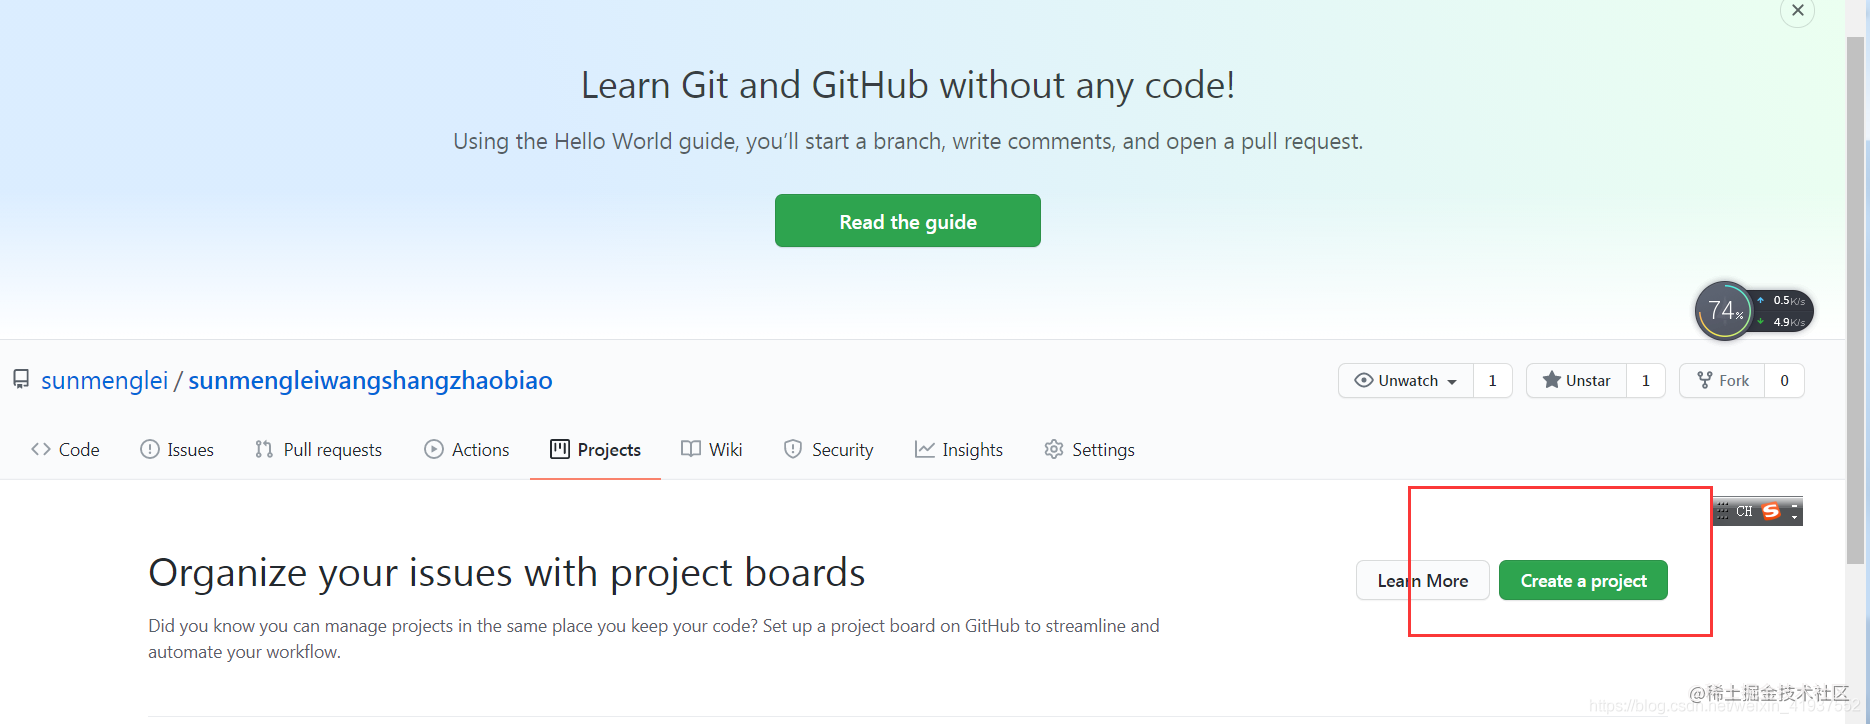Screen dimensions: 1870x724
Task: Click Create a project button
Action: 1583,580
